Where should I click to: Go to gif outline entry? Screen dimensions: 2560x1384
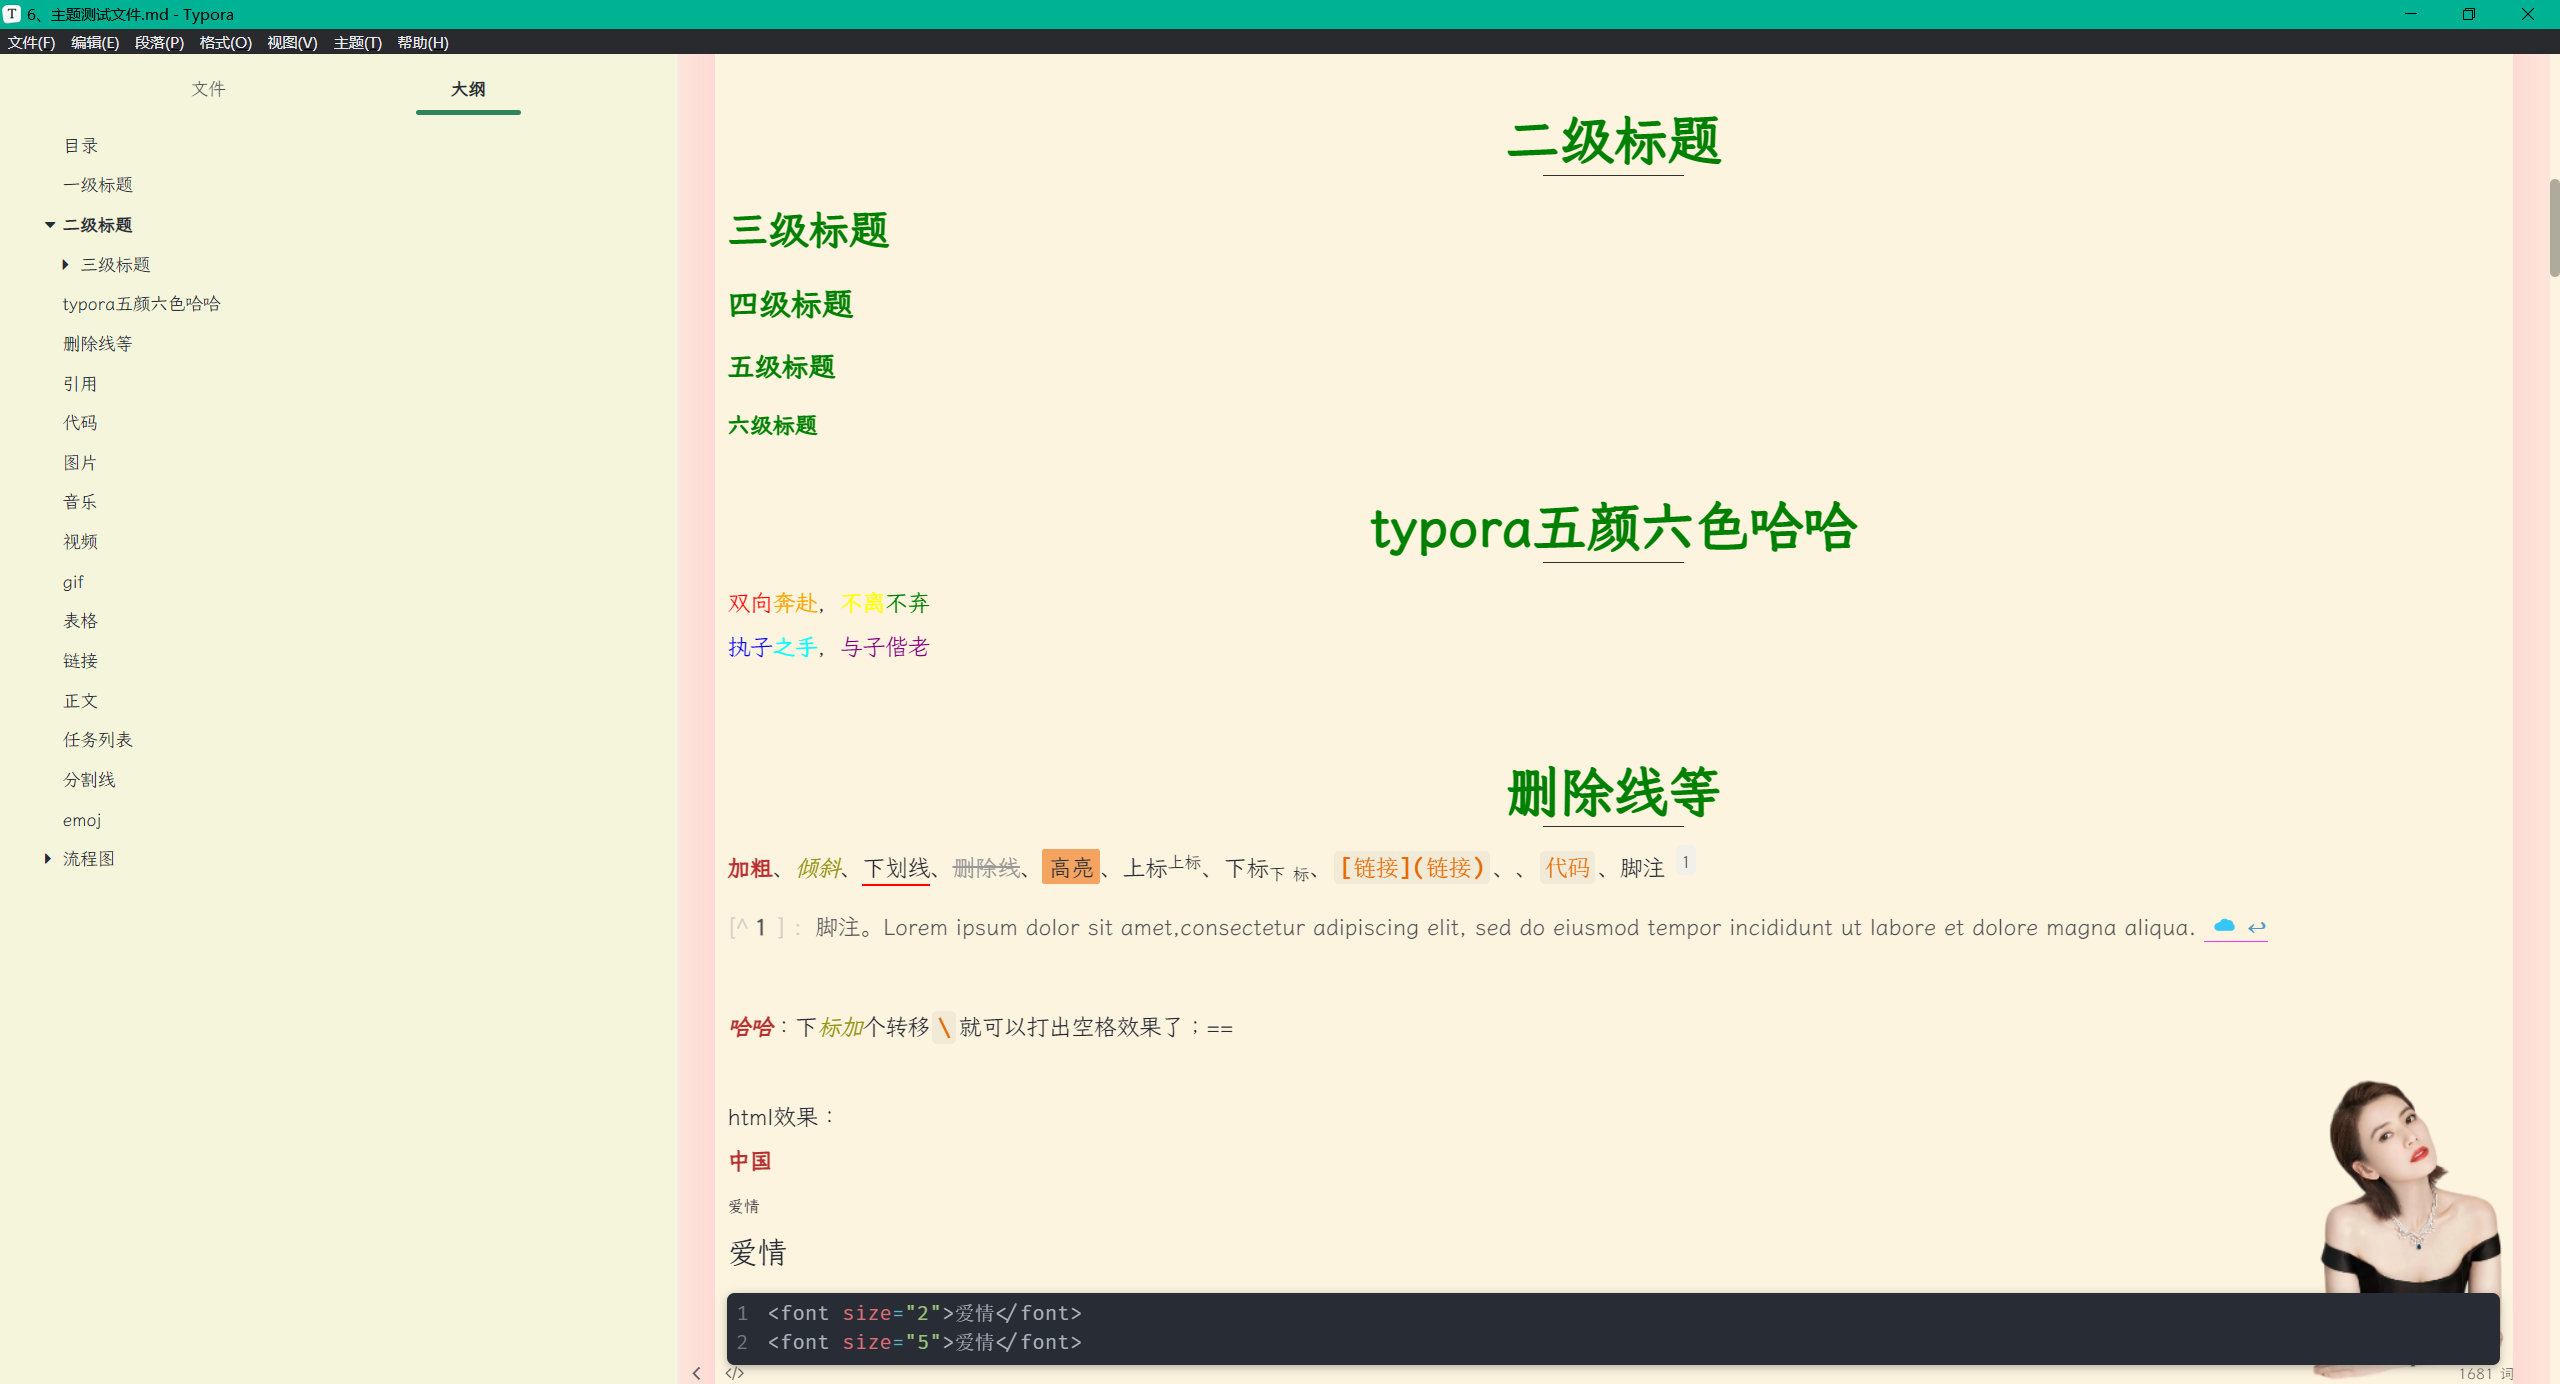coord(74,582)
